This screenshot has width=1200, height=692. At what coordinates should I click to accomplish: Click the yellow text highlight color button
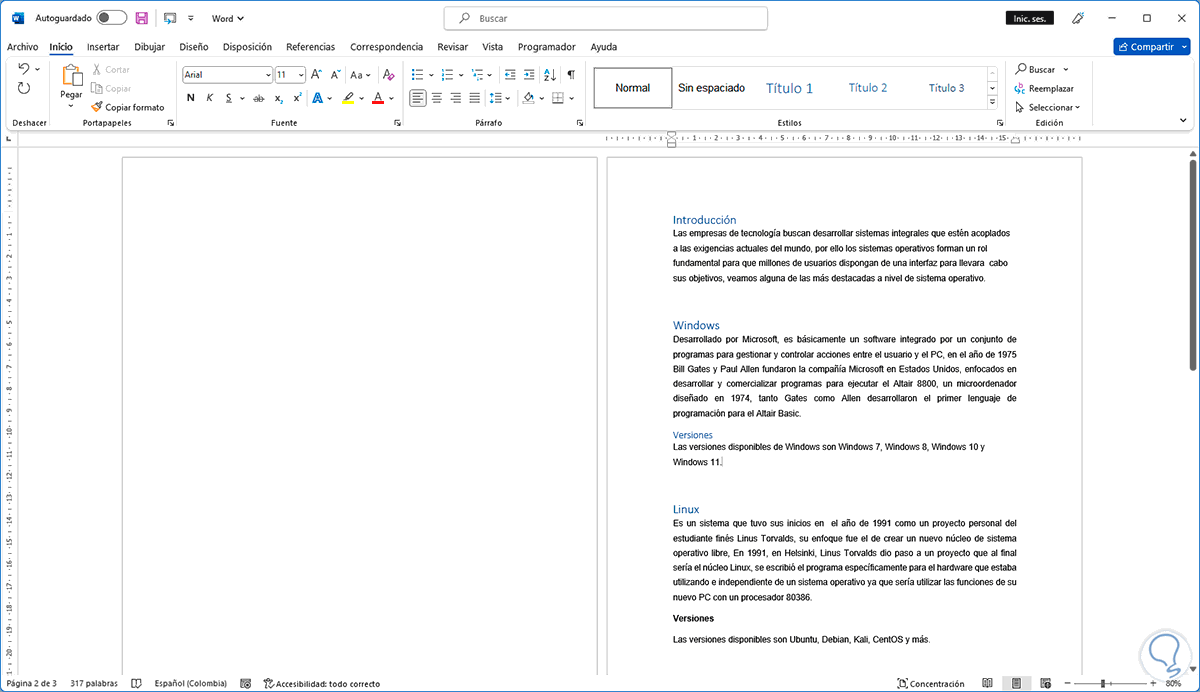coord(347,98)
